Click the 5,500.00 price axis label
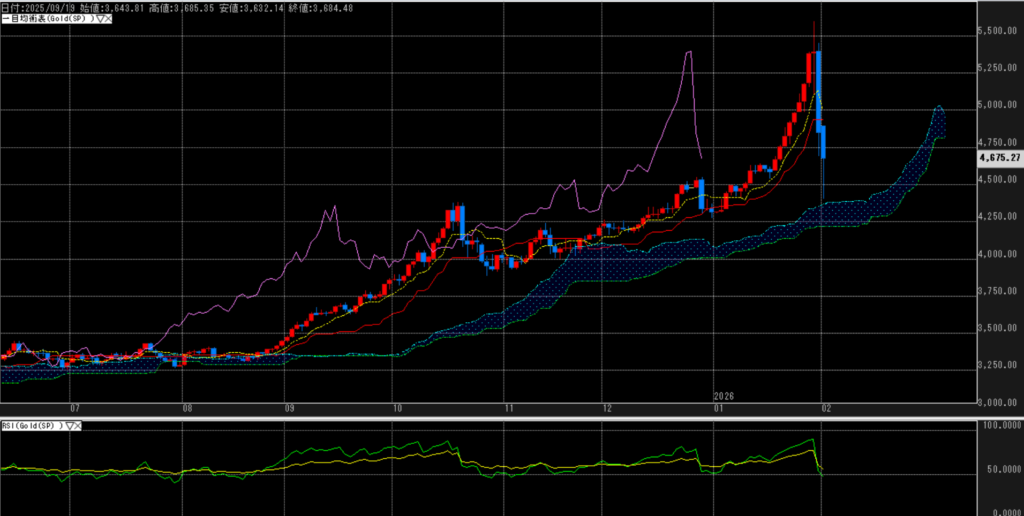This screenshot has height=516, width=1024. click(1000, 31)
